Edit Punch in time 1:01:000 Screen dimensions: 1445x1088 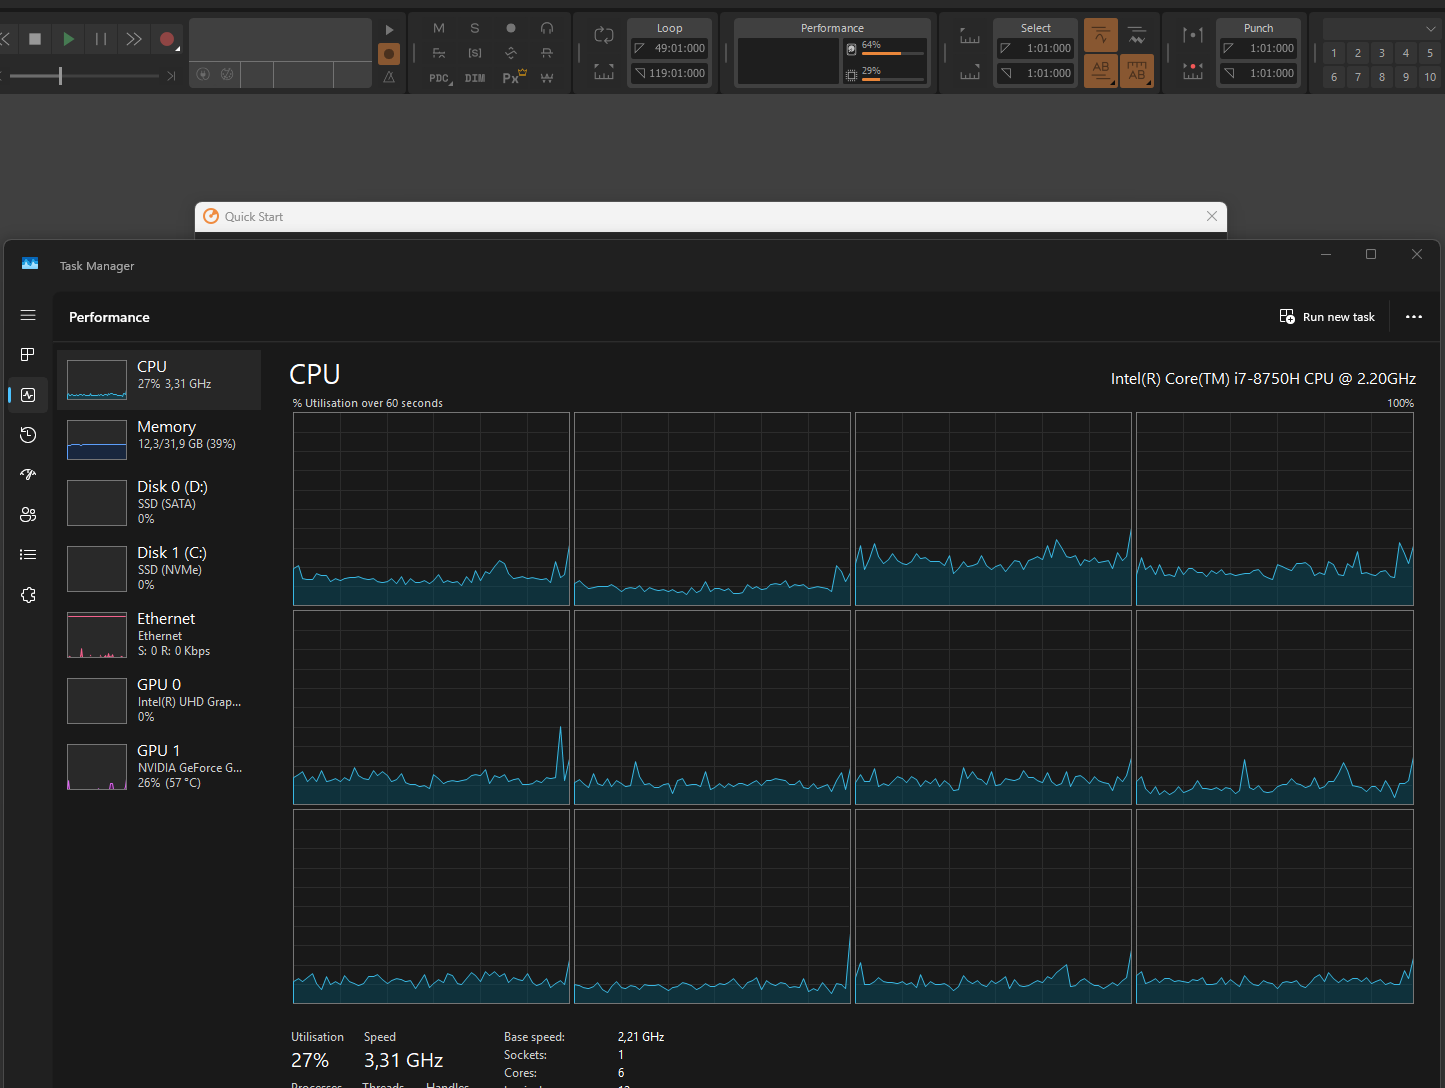point(1259,48)
